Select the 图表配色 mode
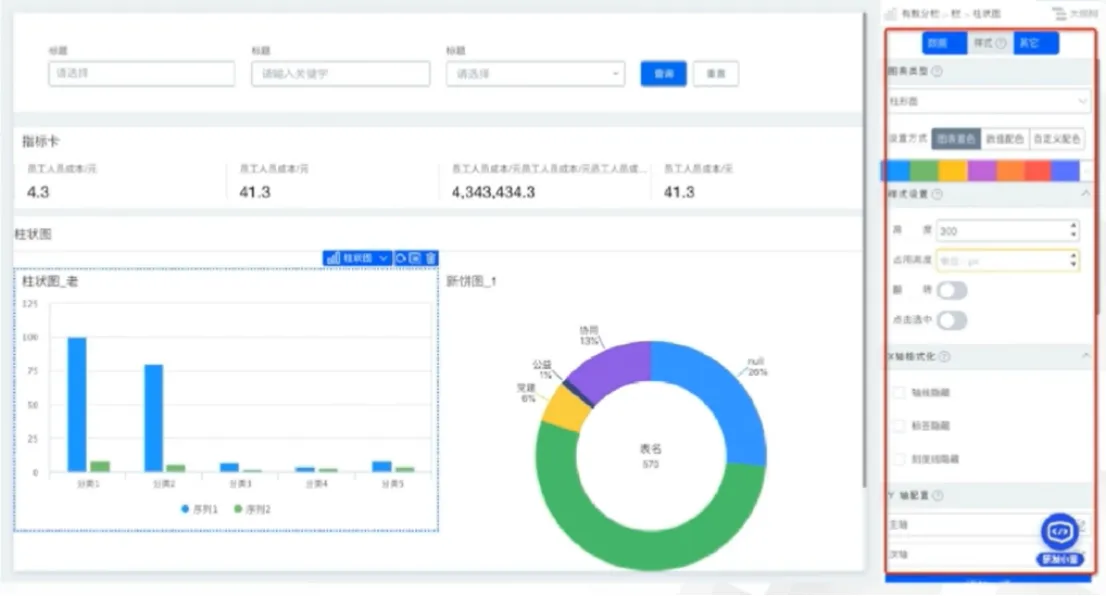The image size is (1106, 596). pos(956,139)
